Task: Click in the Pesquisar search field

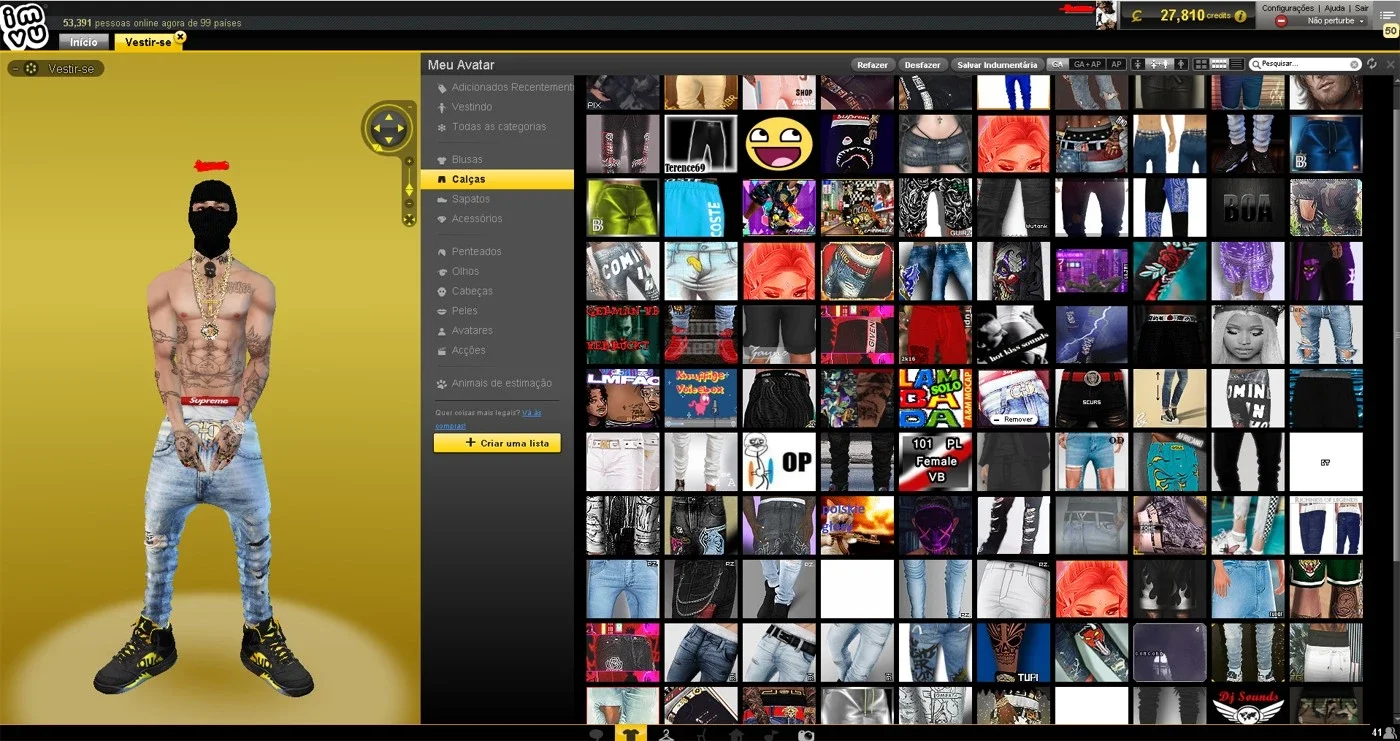Action: [1304, 64]
